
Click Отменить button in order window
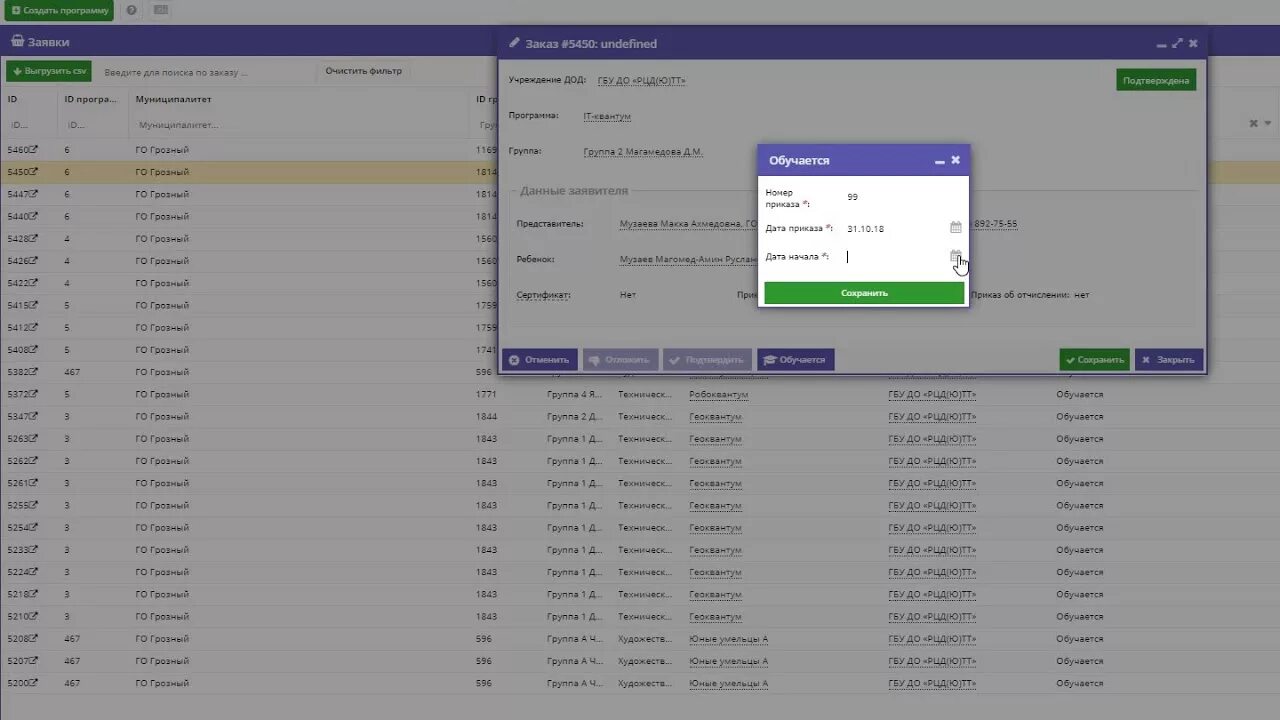tap(539, 360)
